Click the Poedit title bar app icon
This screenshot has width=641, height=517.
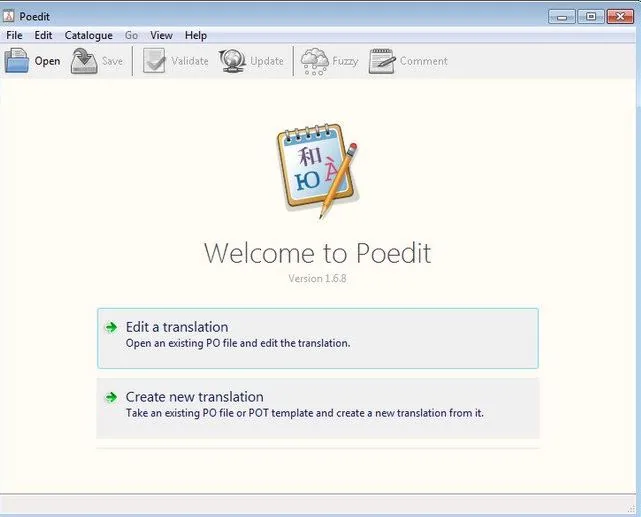[9, 16]
